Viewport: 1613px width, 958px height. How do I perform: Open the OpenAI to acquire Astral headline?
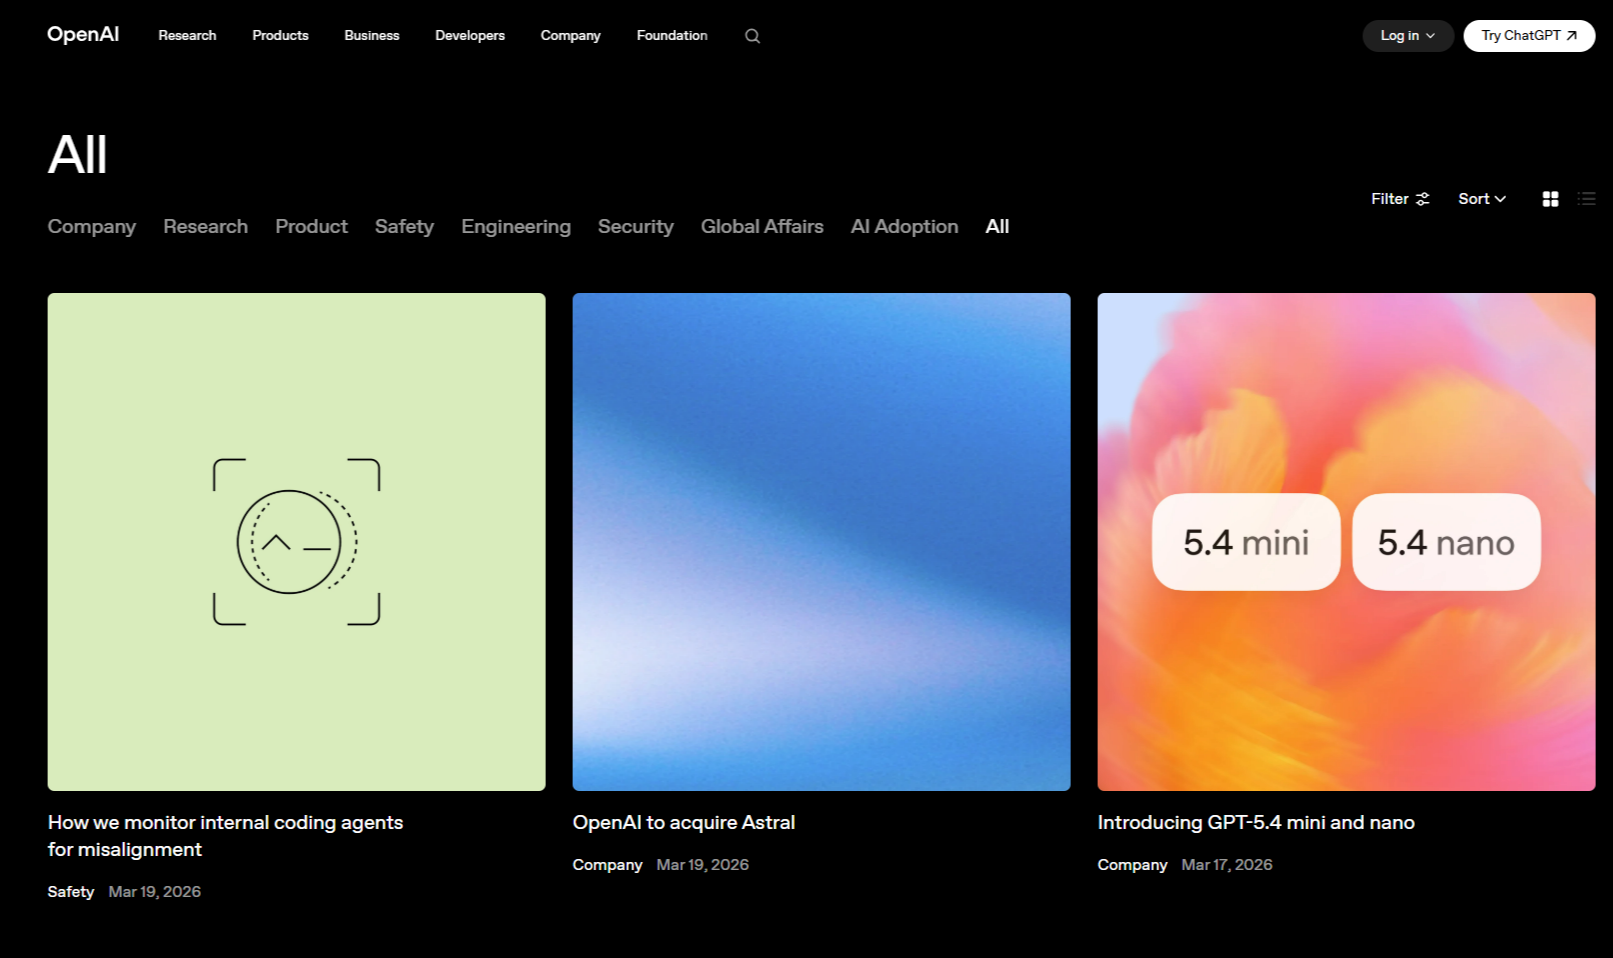[684, 822]
